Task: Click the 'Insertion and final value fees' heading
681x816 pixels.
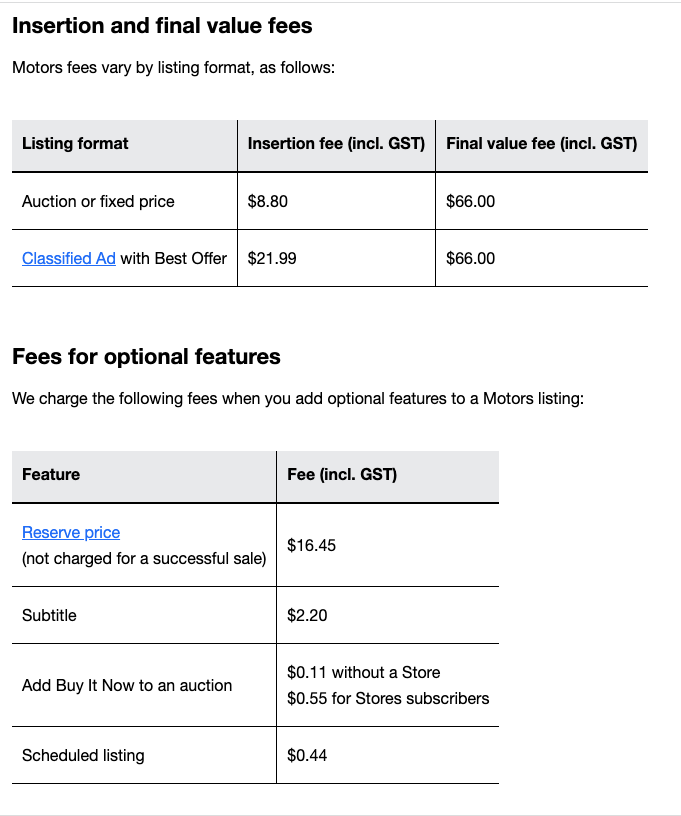Action: [x=162, y=26]
